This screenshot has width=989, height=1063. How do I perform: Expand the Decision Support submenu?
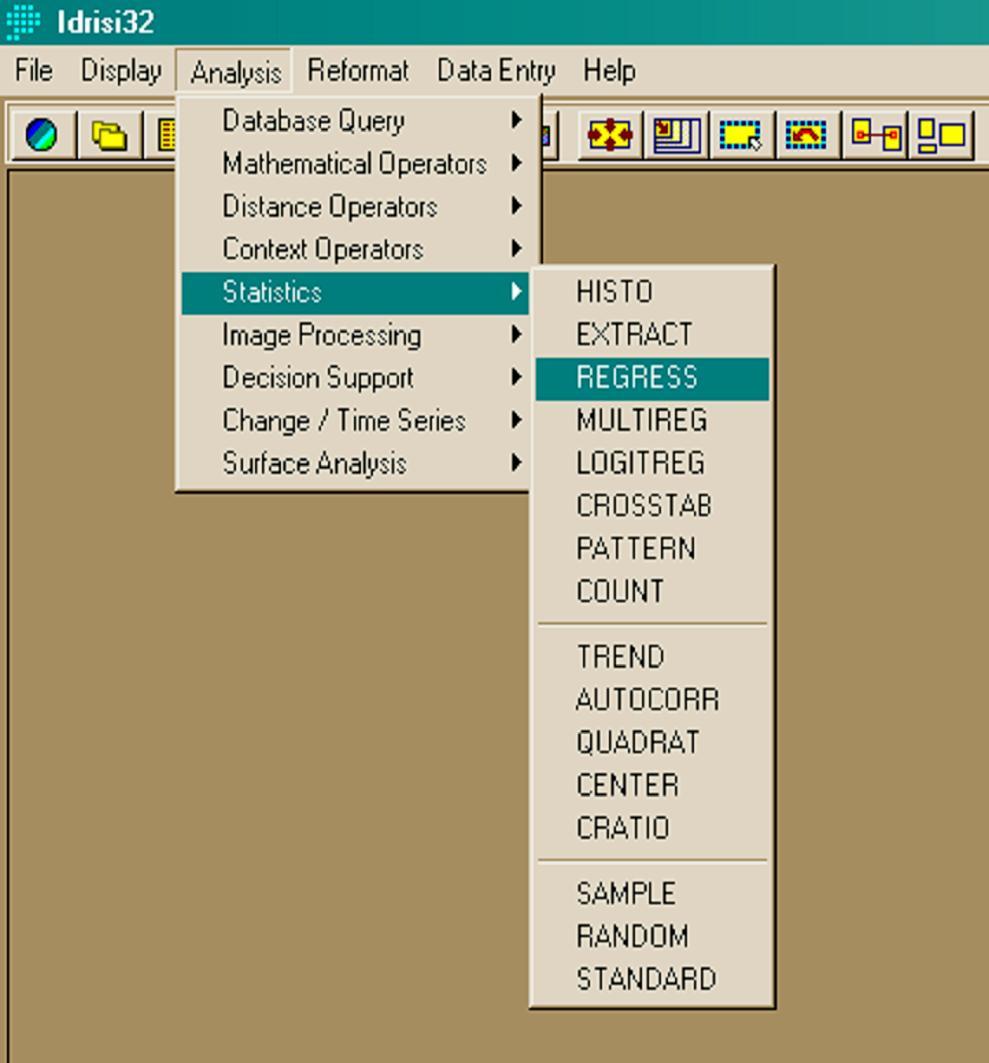(356, 378)
